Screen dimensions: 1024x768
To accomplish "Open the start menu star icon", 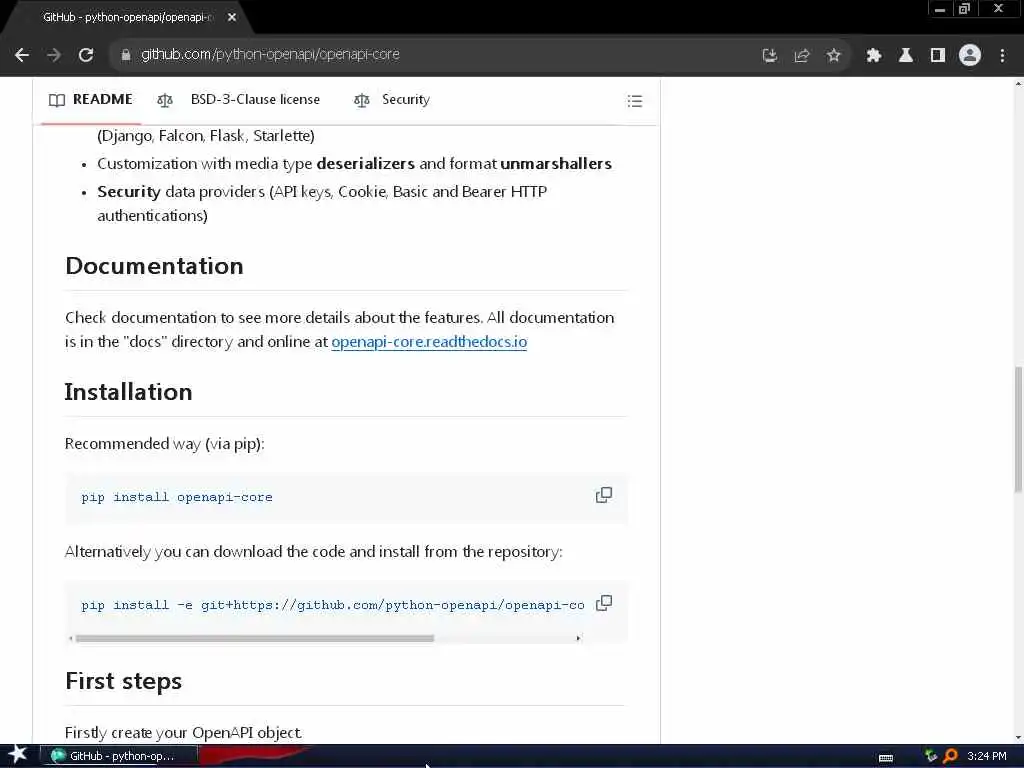I will (x=17, y=755).
